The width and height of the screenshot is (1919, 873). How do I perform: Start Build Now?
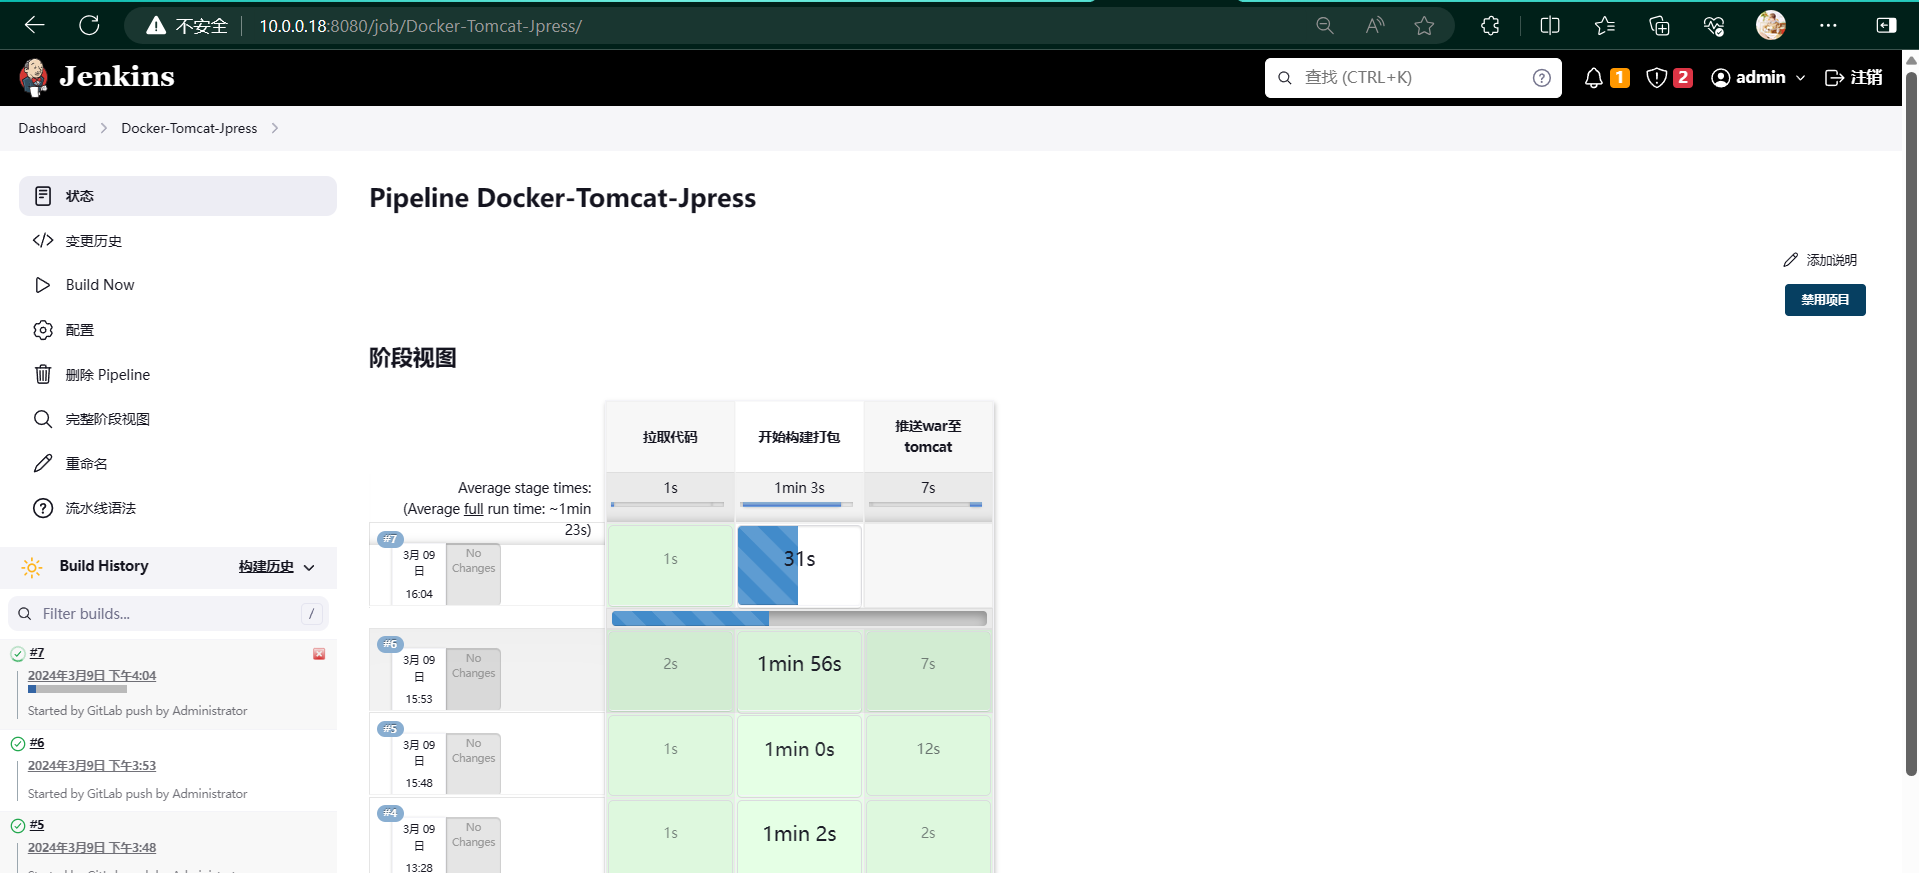(178, 285)
